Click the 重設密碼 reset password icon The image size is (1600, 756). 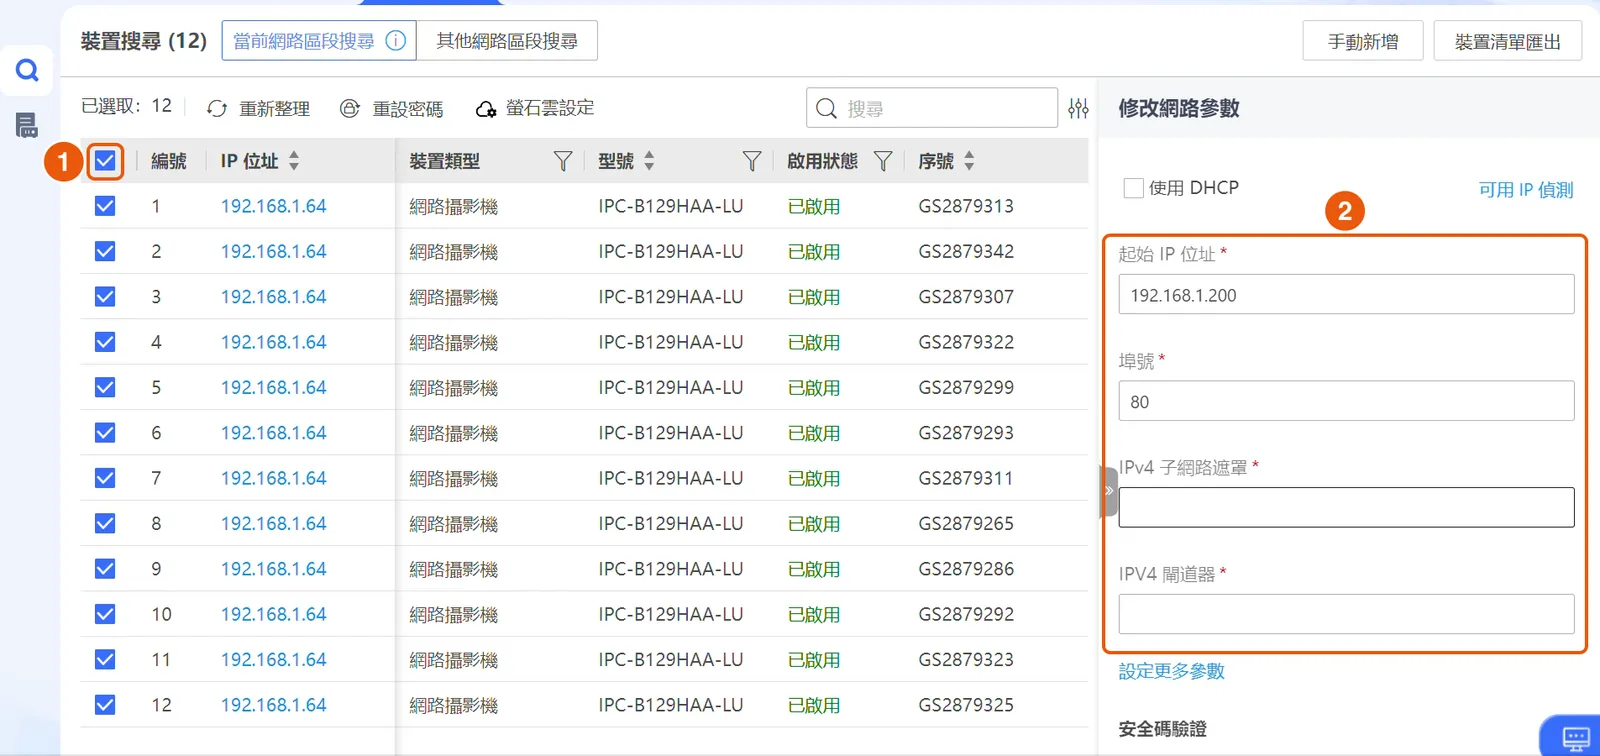tap(350, 108)
